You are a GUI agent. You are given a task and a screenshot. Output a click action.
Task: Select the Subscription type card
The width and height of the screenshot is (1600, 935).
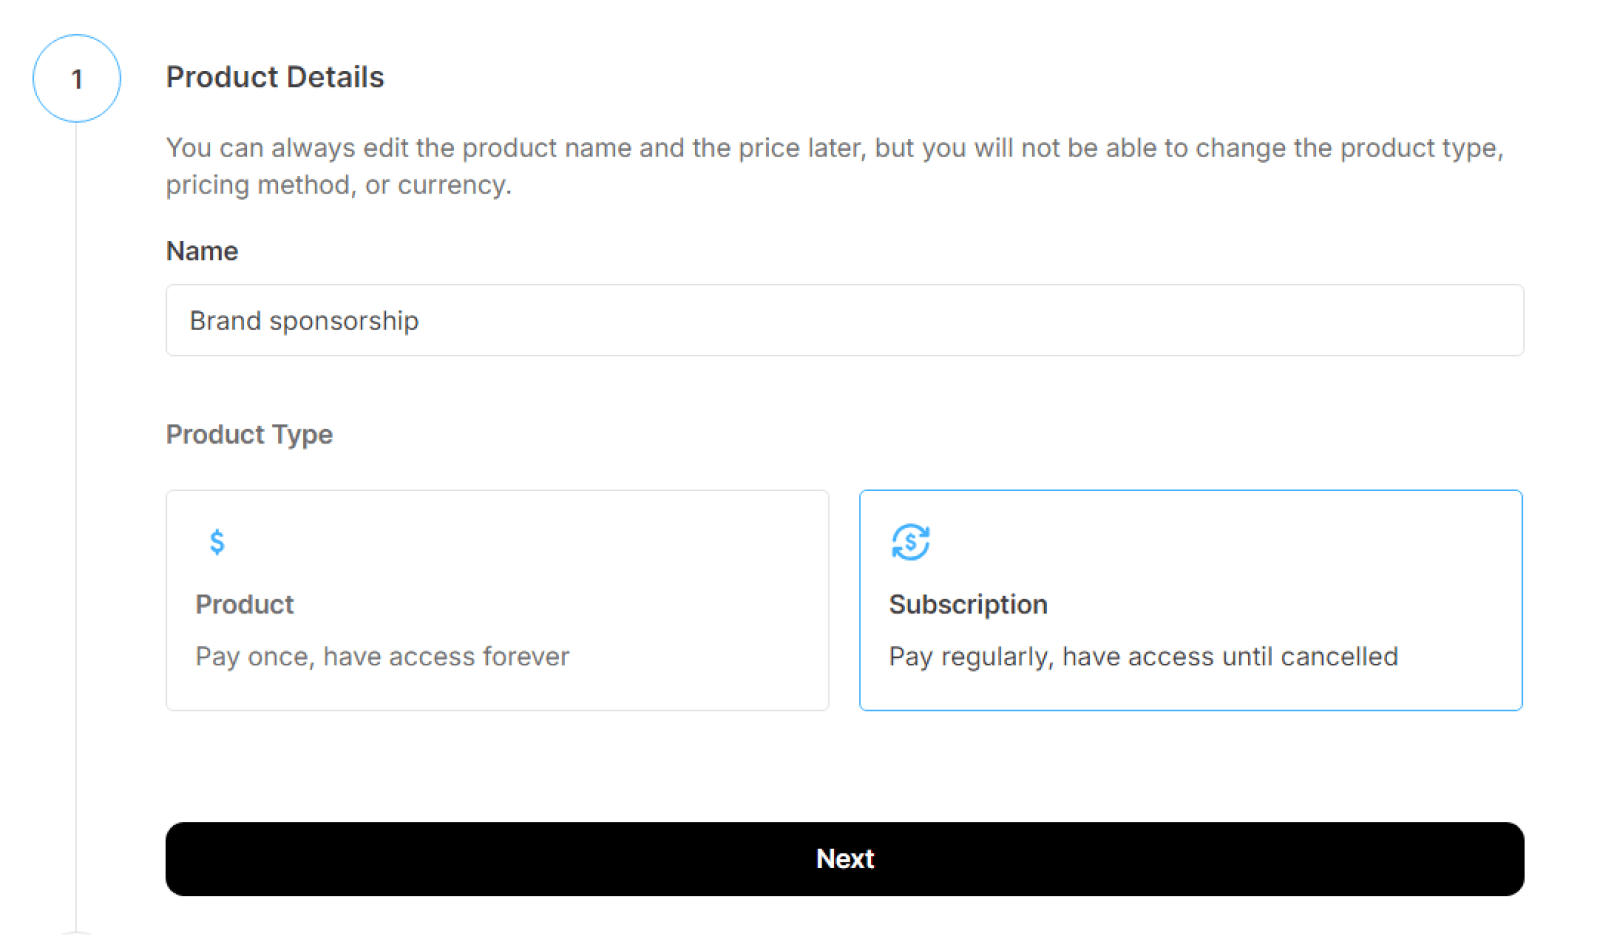pos(1190,600)
